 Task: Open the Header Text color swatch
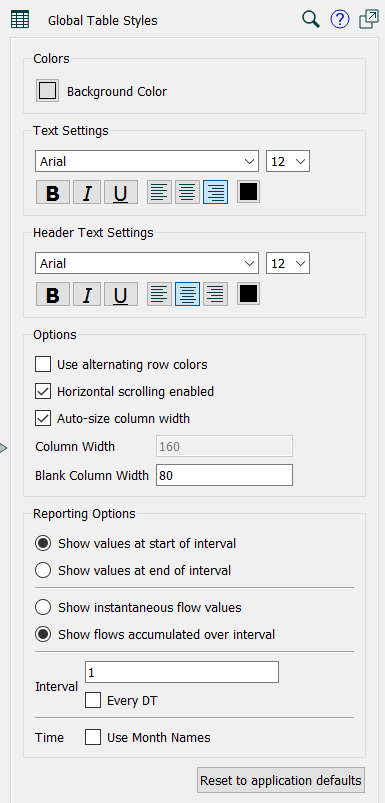click(248, 293)
